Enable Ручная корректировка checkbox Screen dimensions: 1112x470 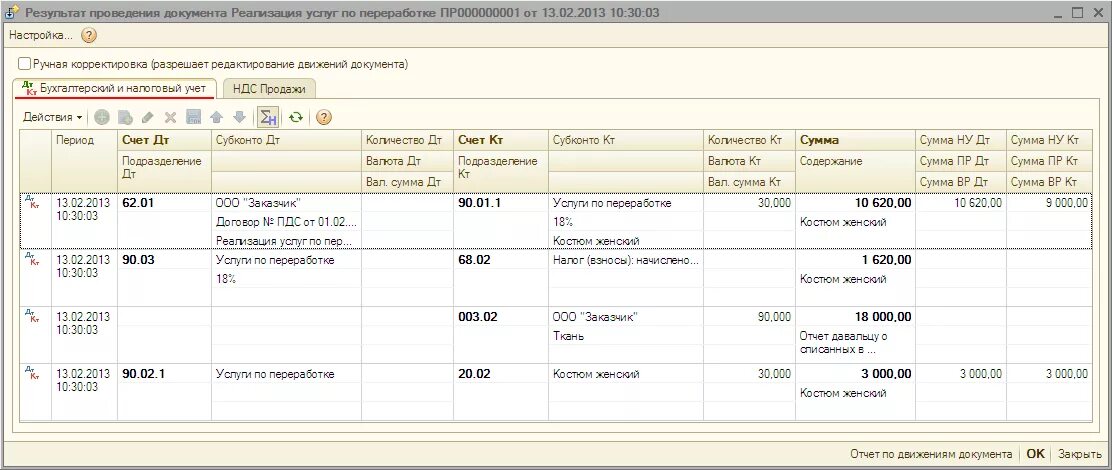[25, 64]
